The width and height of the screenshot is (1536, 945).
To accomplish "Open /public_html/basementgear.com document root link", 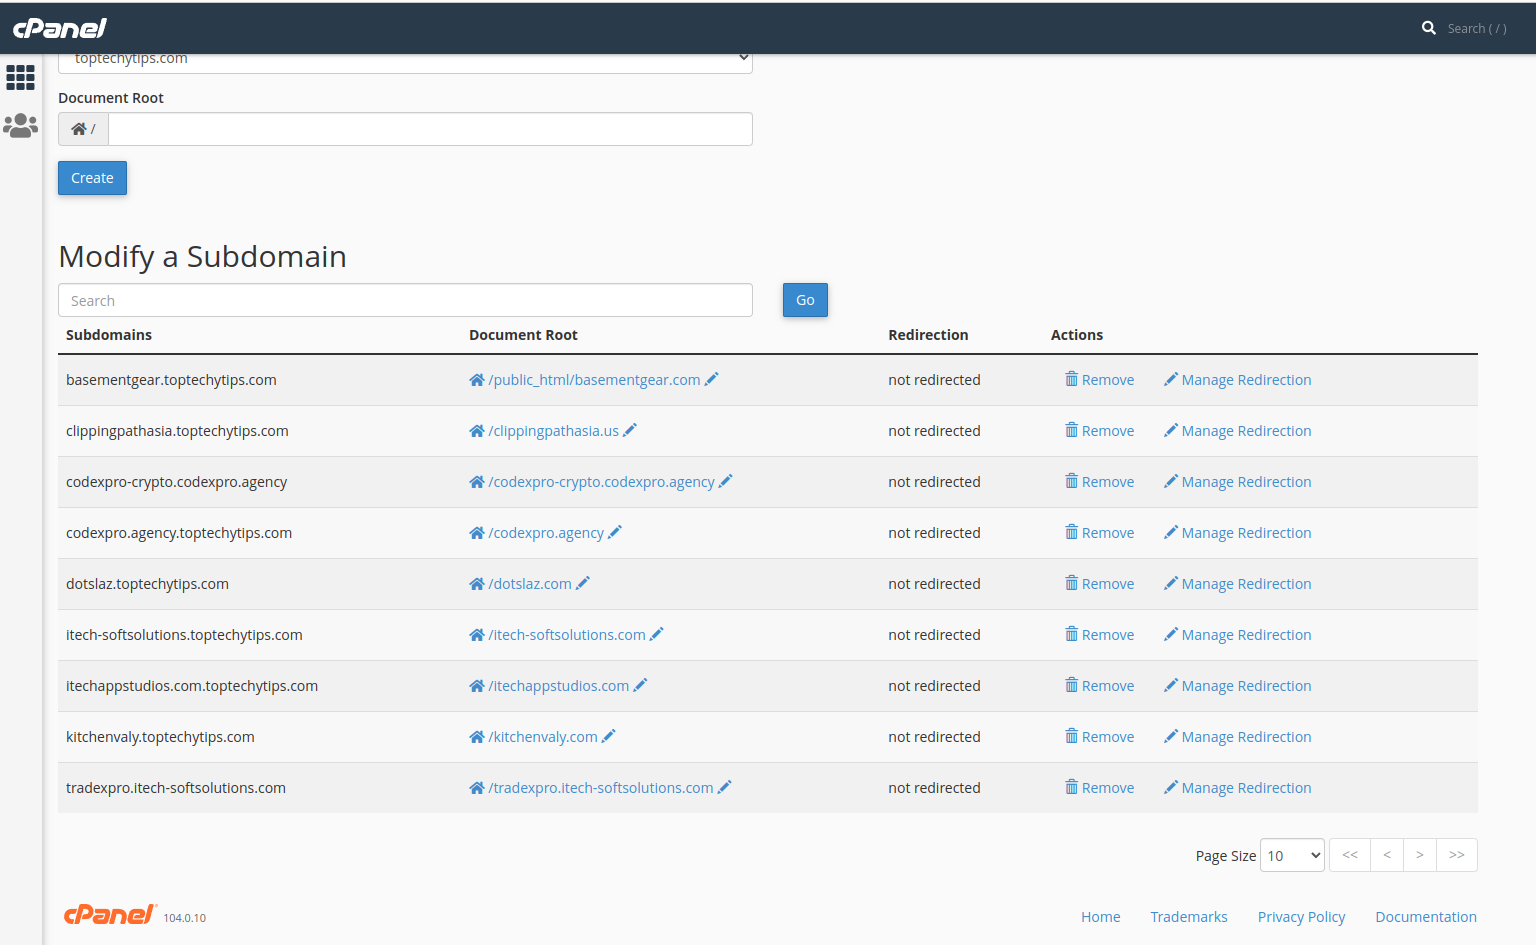I will (594, 380).
